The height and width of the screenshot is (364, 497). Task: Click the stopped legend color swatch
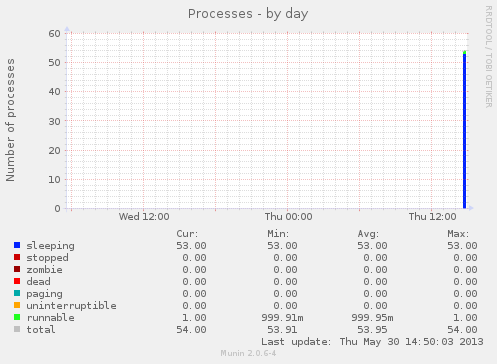pyautogui.click(x=17, y=257)
